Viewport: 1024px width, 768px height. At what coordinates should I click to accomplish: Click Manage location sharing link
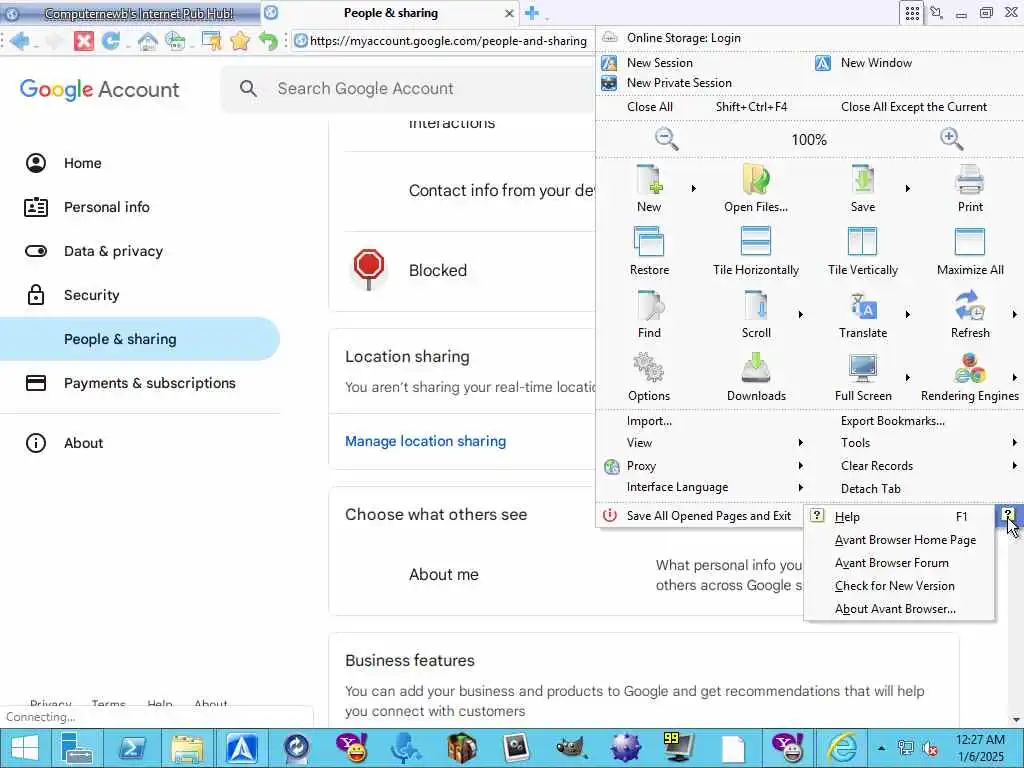tap(425, 441)
